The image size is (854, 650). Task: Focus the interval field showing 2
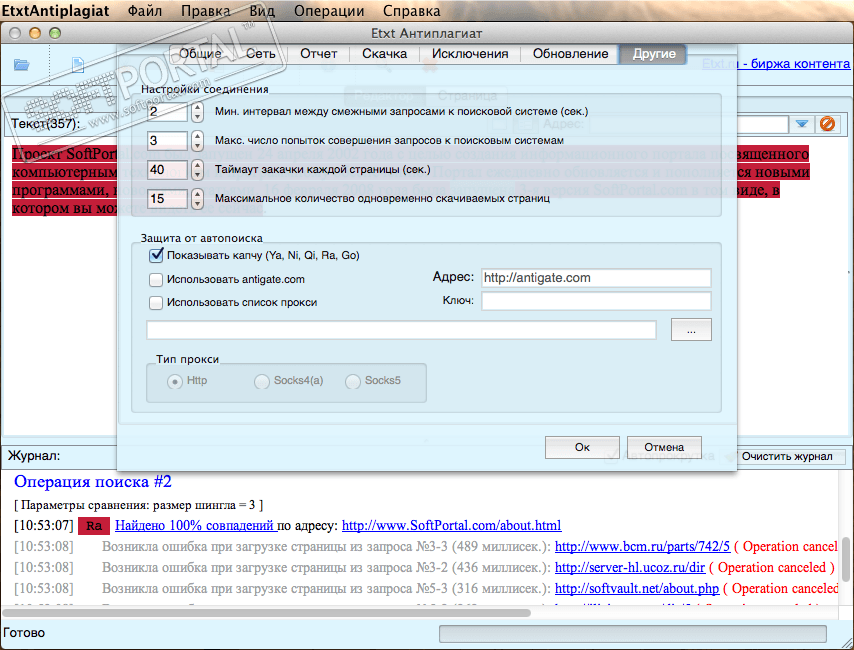tap(167, 112)
